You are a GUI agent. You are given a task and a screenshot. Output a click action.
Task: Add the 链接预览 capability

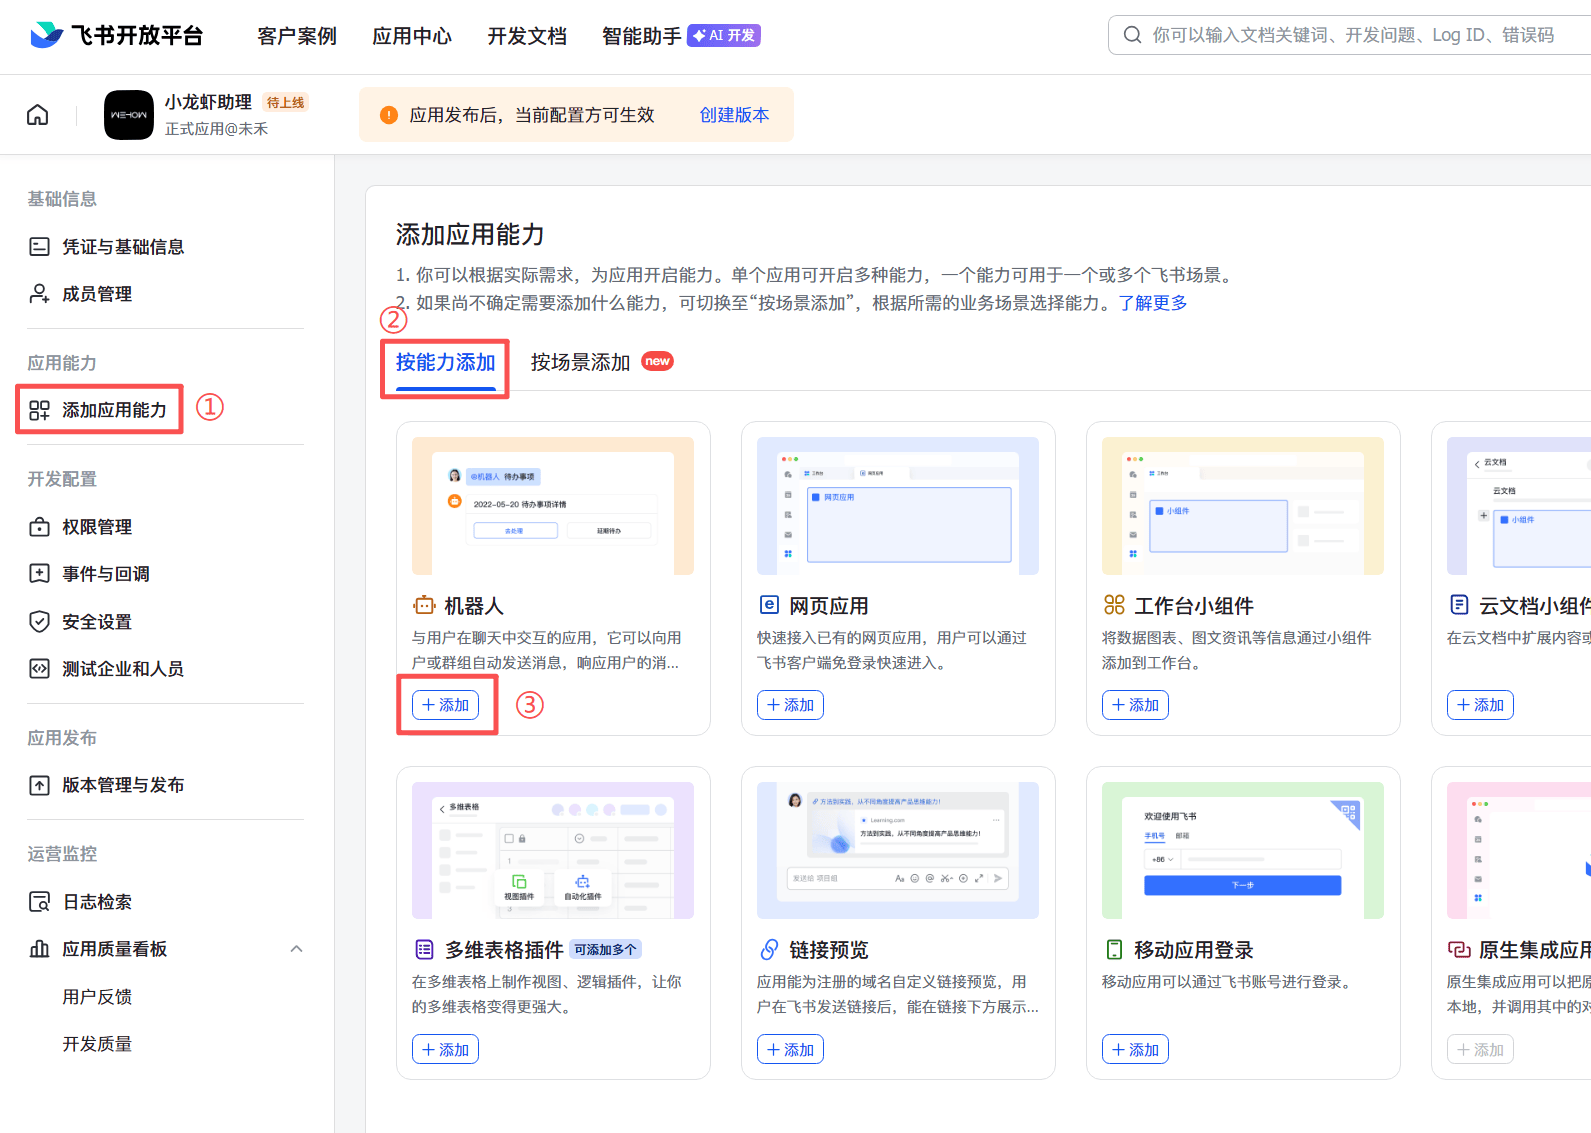[x=790, y=1049]
